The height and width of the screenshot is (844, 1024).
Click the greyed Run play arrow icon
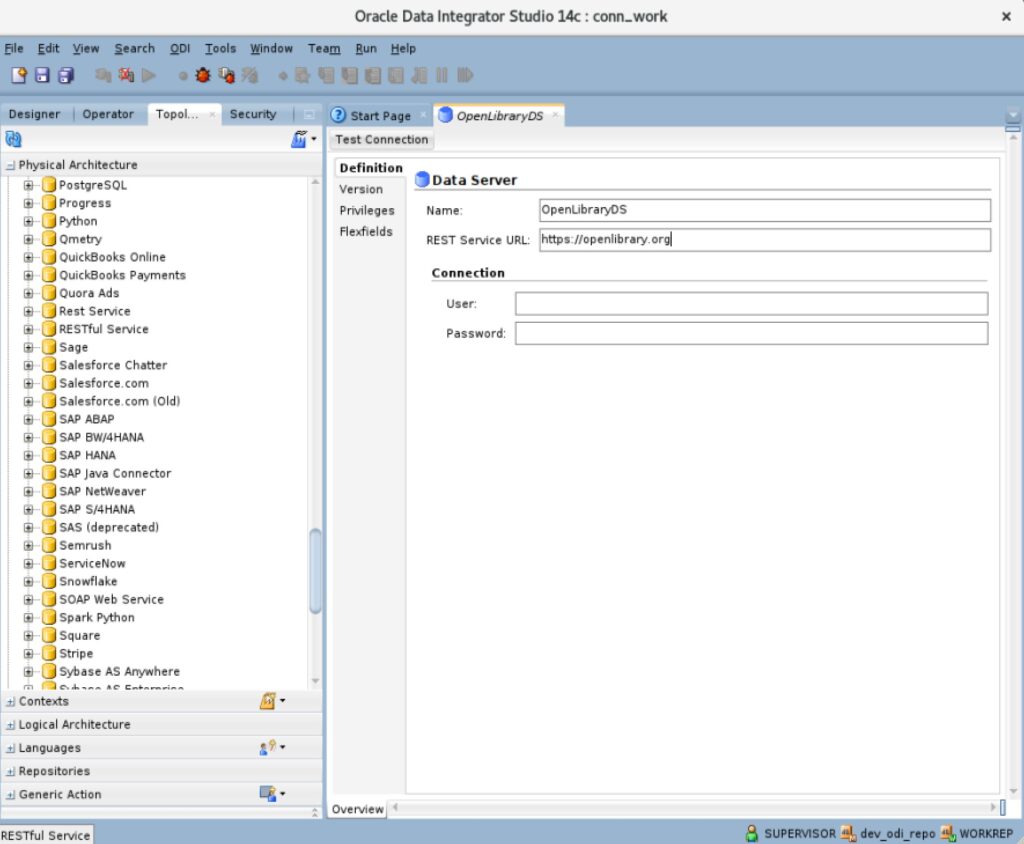click(x=149, y=75)
